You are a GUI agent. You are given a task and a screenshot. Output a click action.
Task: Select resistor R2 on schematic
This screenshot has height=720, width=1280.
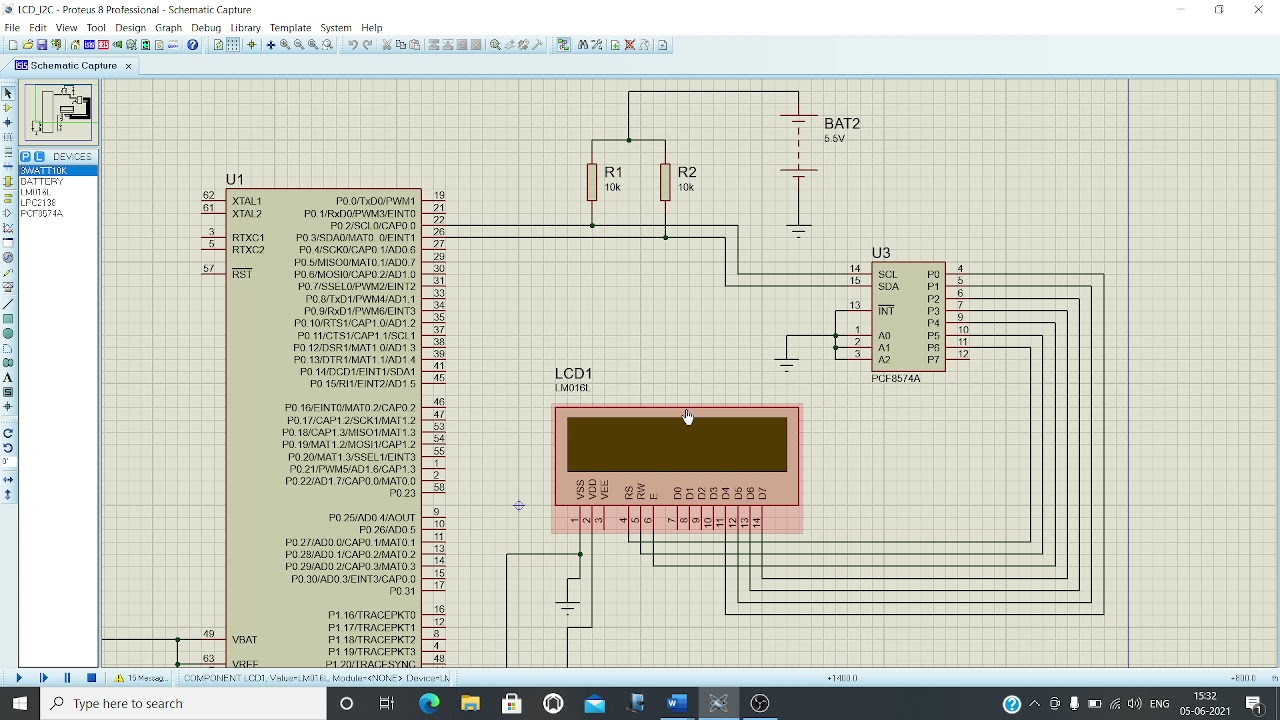(x=665, y=182)
